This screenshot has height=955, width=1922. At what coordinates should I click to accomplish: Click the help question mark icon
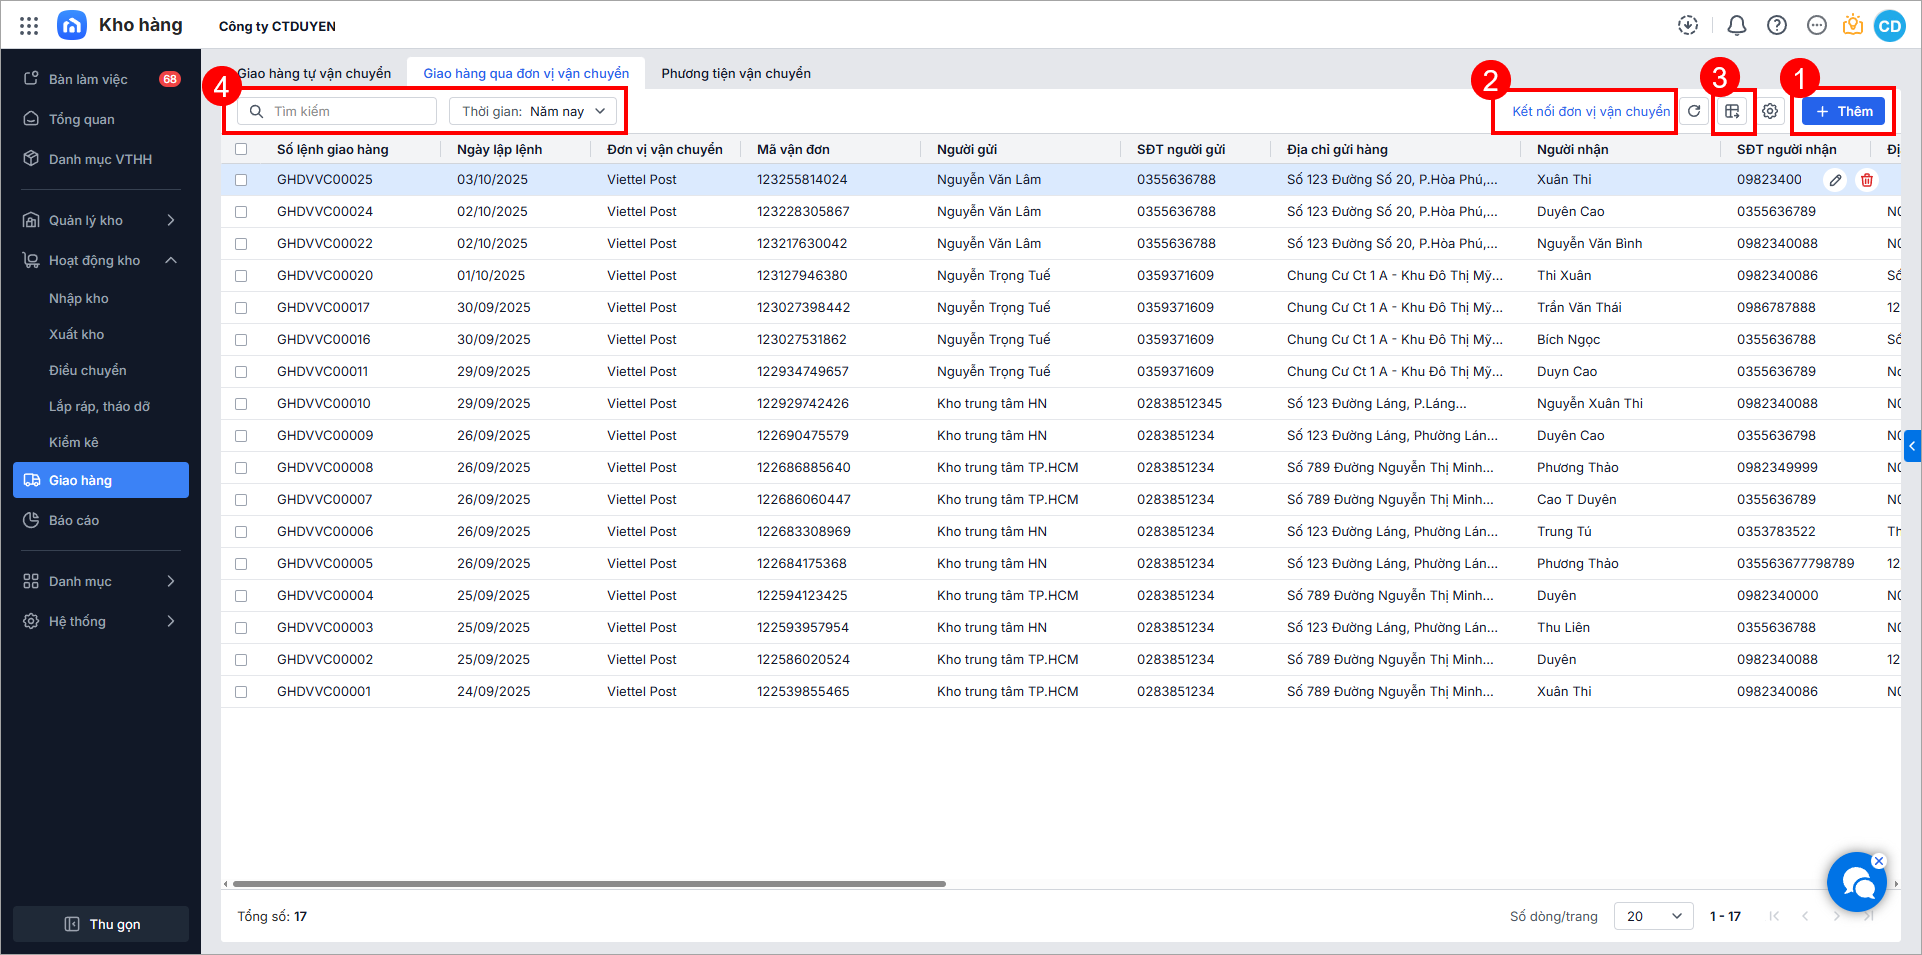click(1777, 26)
